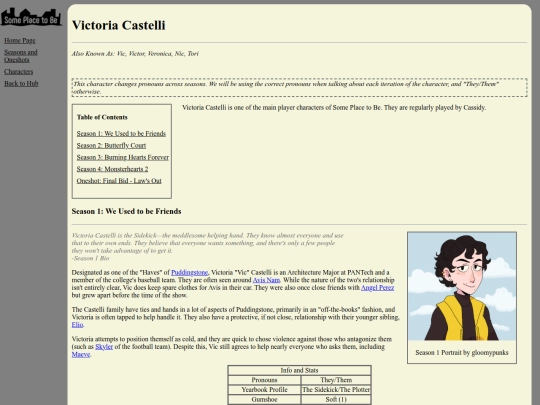Viewport: 540px width, 405px height.
Task: Click the Yearbook Profile table cell
Action: 264,390
